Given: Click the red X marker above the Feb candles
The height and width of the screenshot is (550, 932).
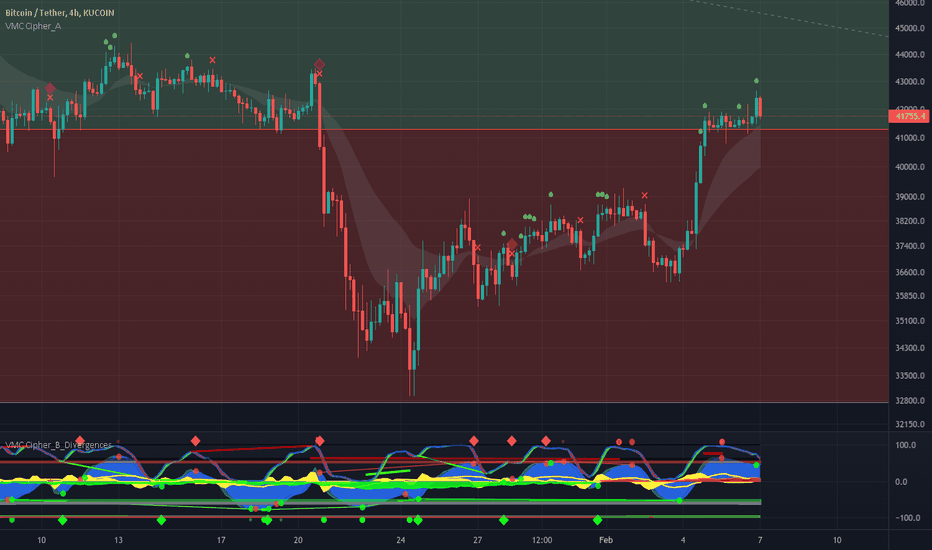Looking at the screenshot, I should pos(644,195).
